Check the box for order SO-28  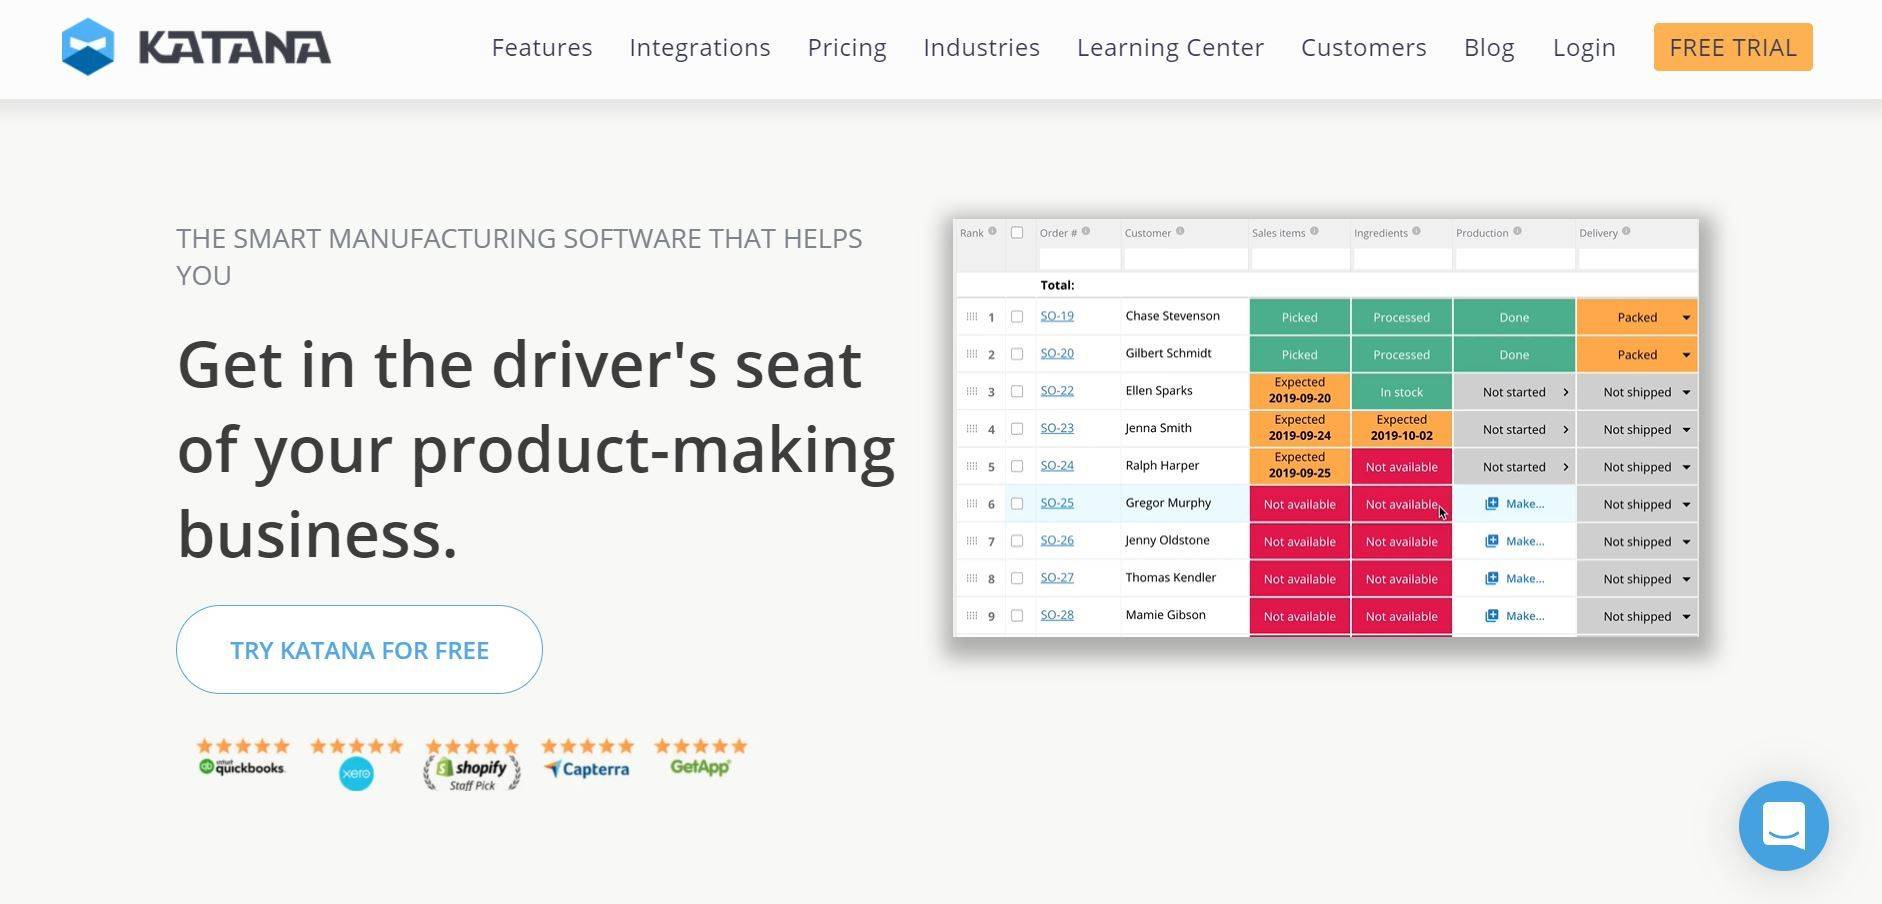pyautogui.click(x=1017, y=616)
